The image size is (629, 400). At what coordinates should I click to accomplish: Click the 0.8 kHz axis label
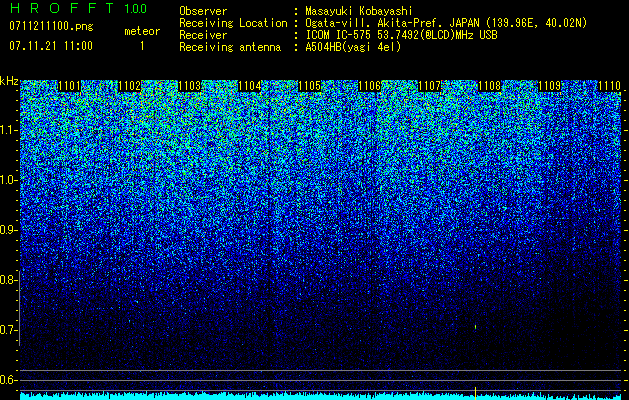(x=8, y=280)
